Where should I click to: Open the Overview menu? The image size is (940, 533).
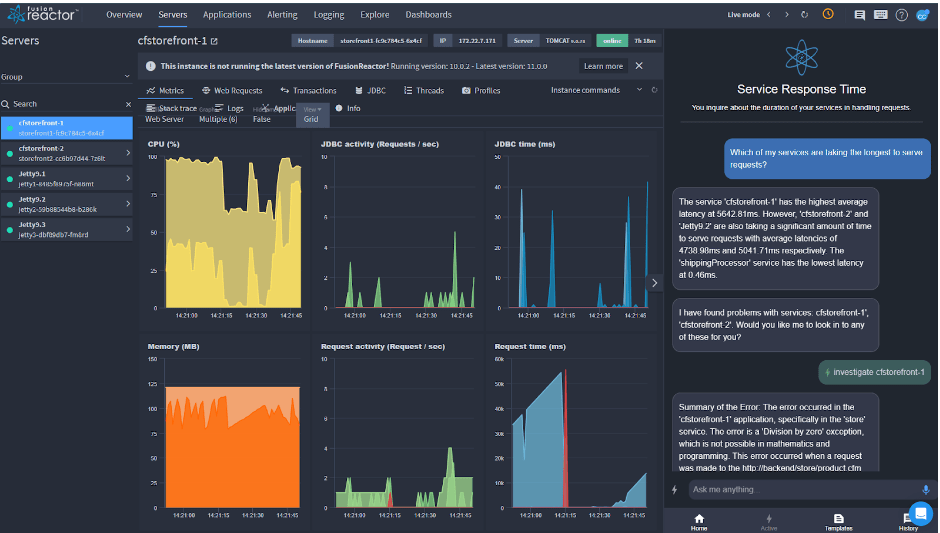[x=124, y=14]
